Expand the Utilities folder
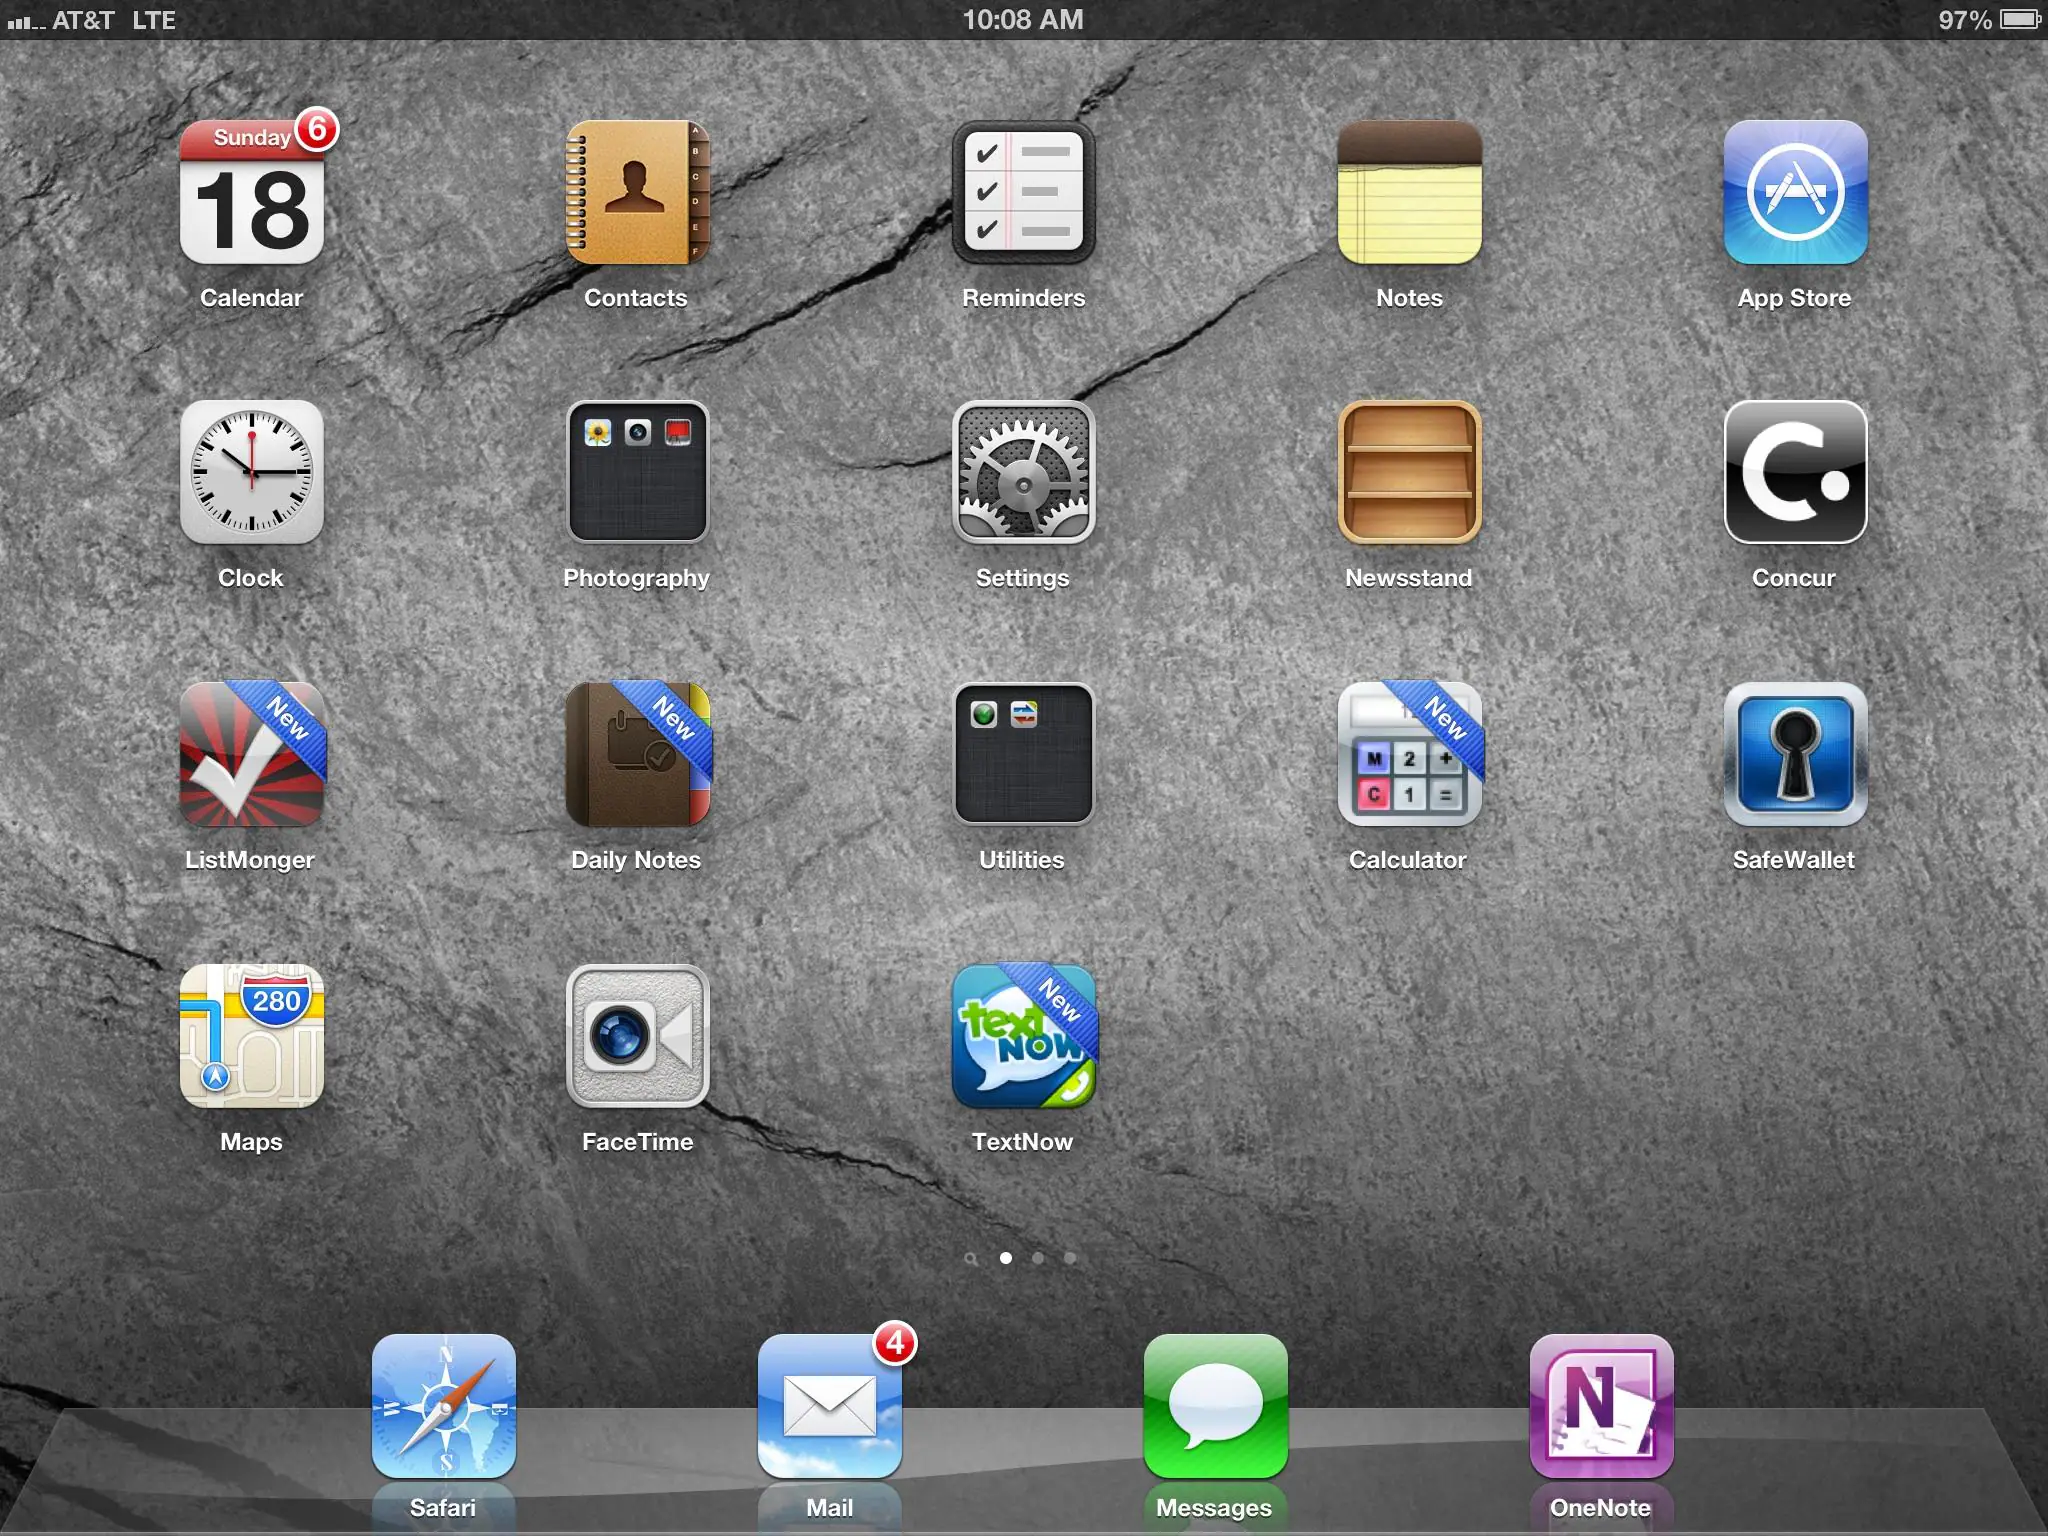This screenshot has width=2048, height=1536. click(1023, 755)
